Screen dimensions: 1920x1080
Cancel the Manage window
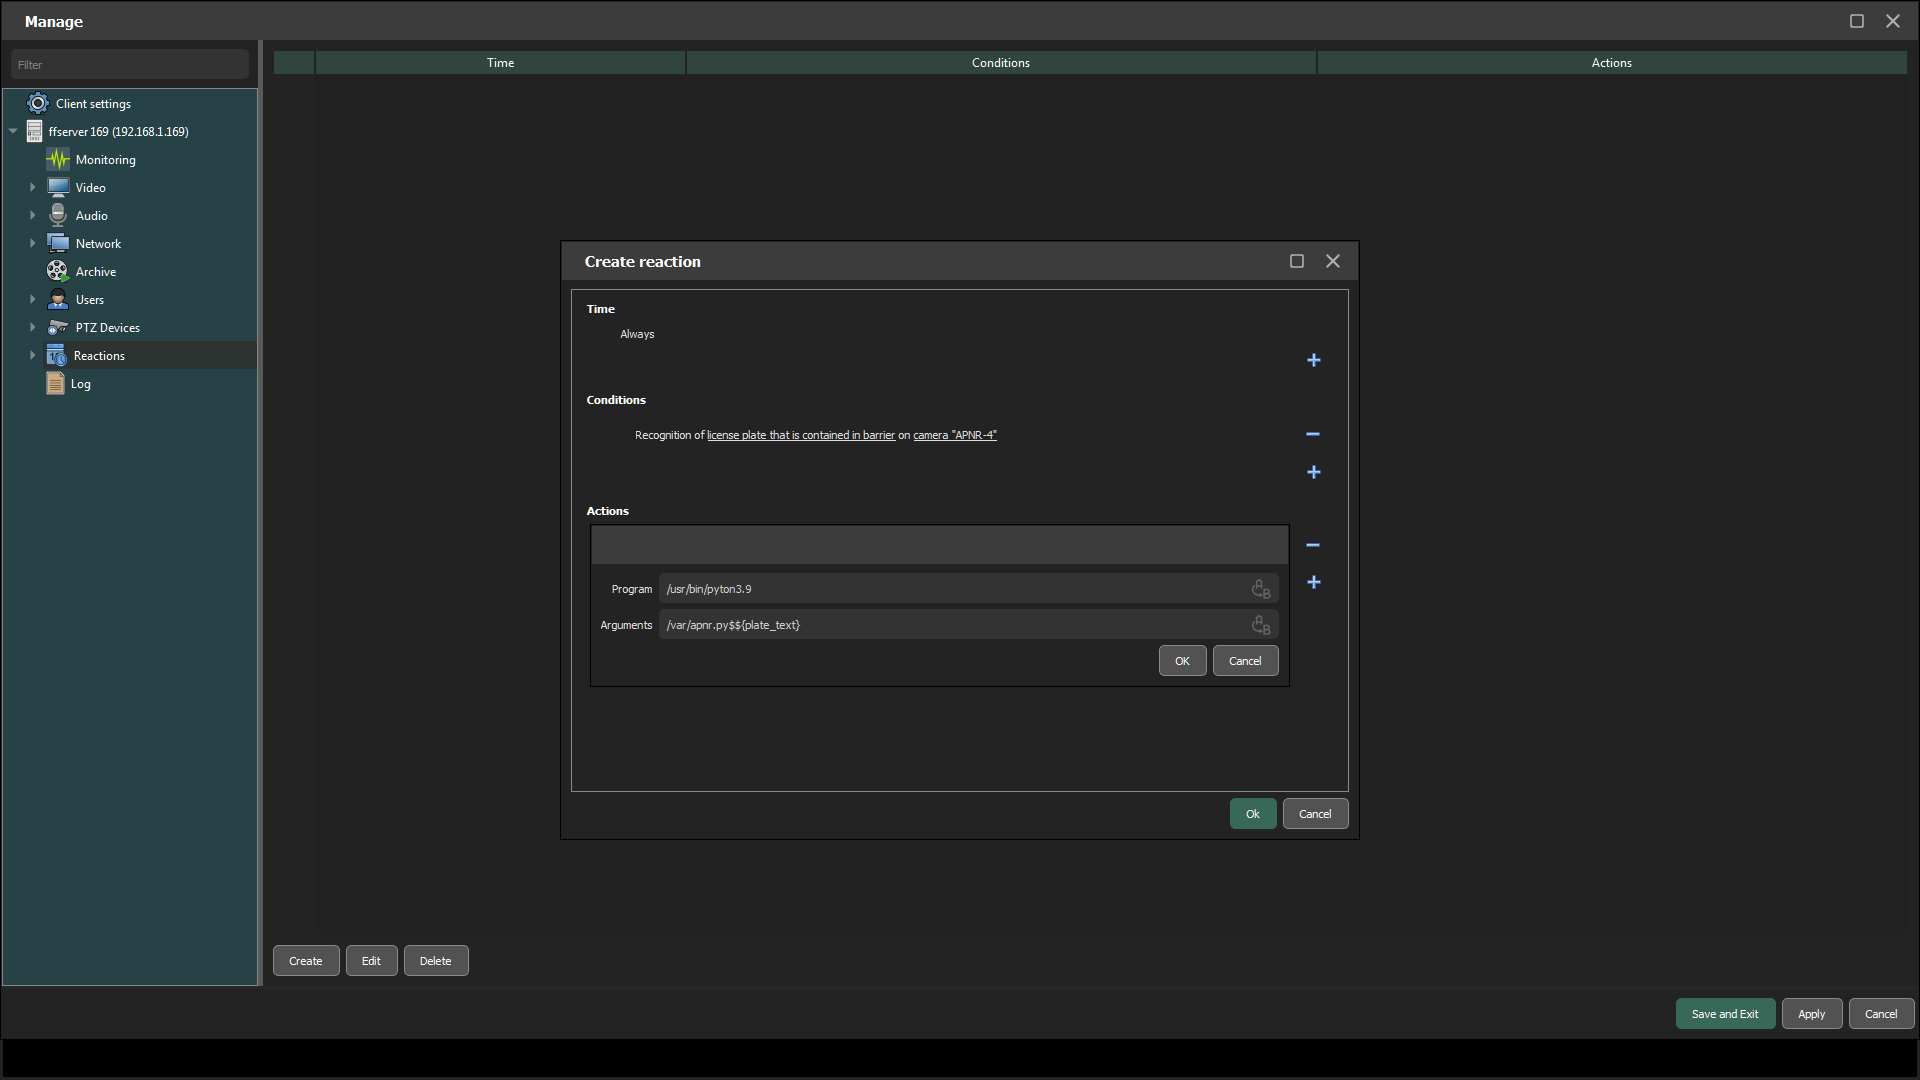pos(1881,1014)
